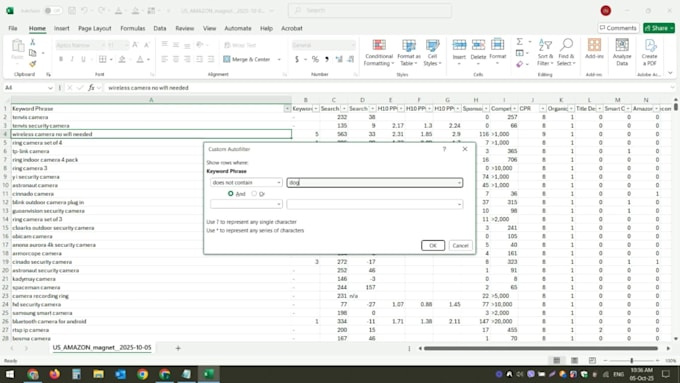
Task: Open the second criteria operator dropdown
Action: (x=246, y=204)
